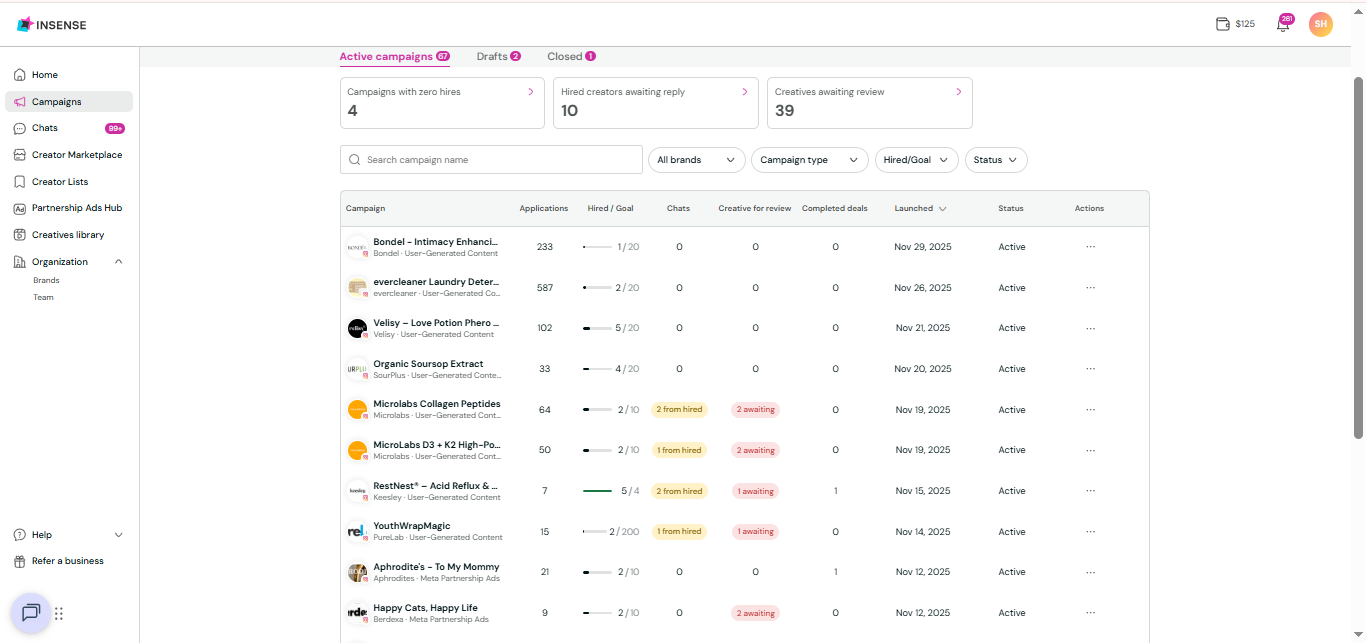
Task: Click '2 awaiting' for MicroLabs D3 + K2
Action: click(755, 450)
